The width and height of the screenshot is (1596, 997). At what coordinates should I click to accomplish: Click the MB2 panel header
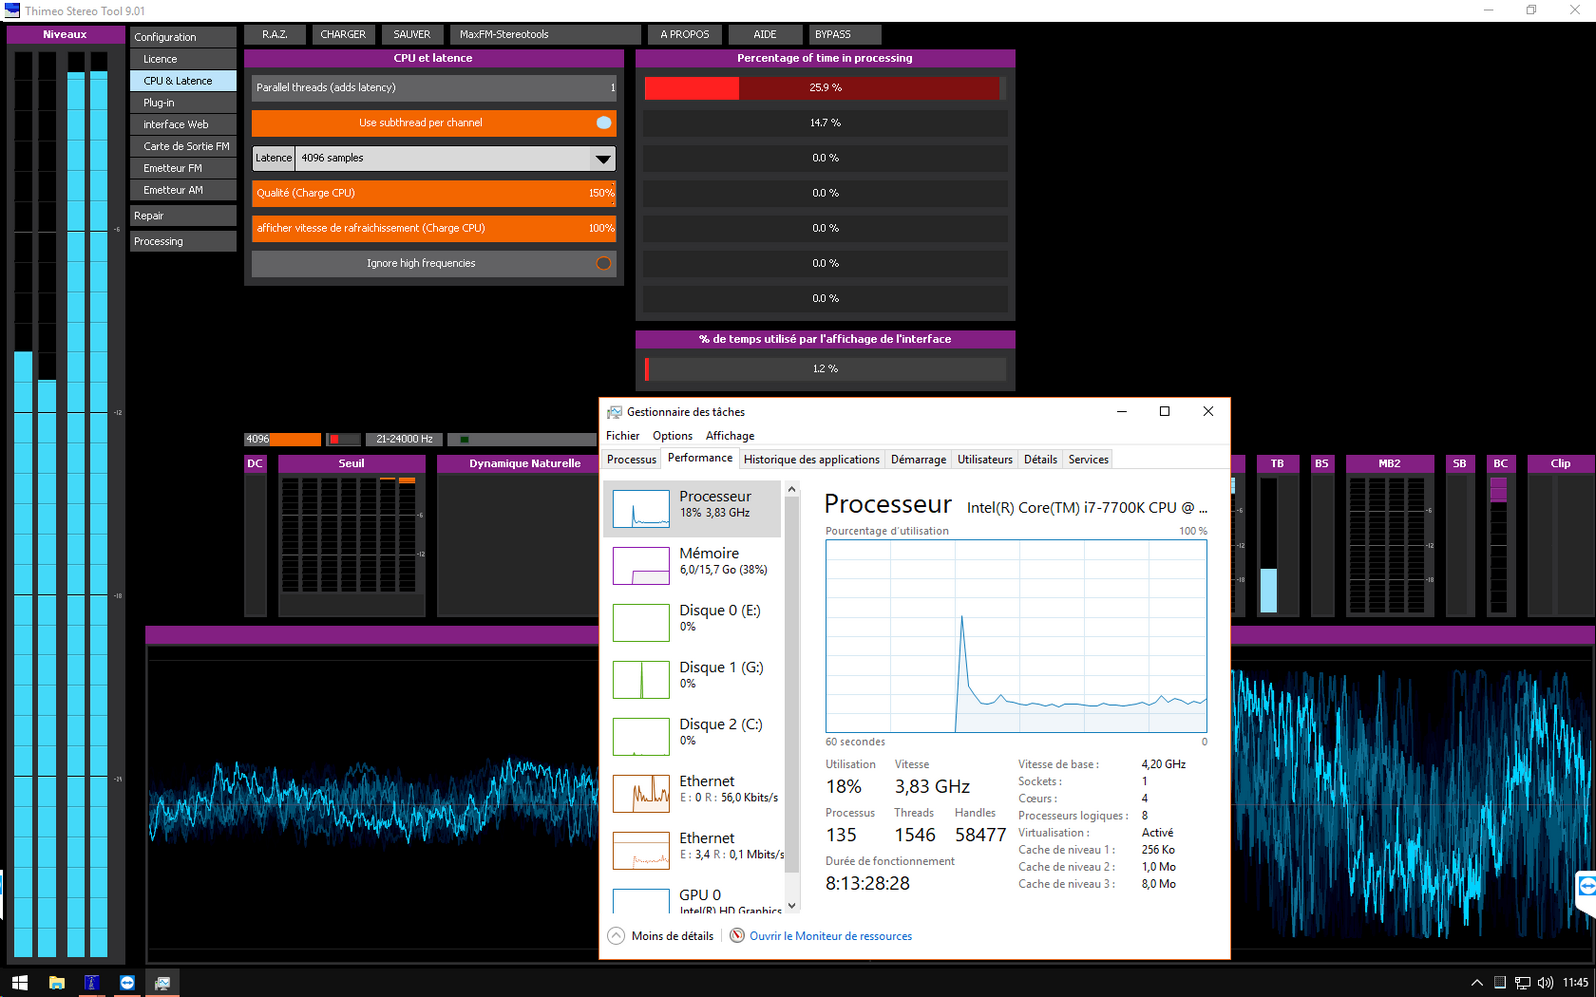pos(1389,464)
